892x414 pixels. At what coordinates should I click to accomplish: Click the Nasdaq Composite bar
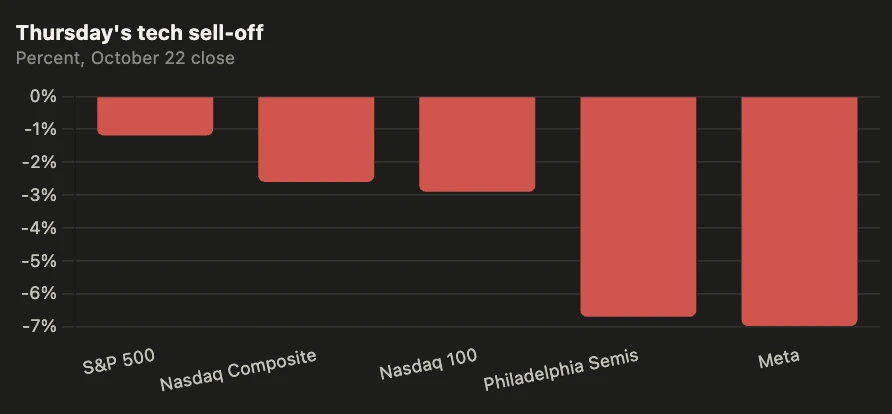pyautogui.click(x=316, y=139)
